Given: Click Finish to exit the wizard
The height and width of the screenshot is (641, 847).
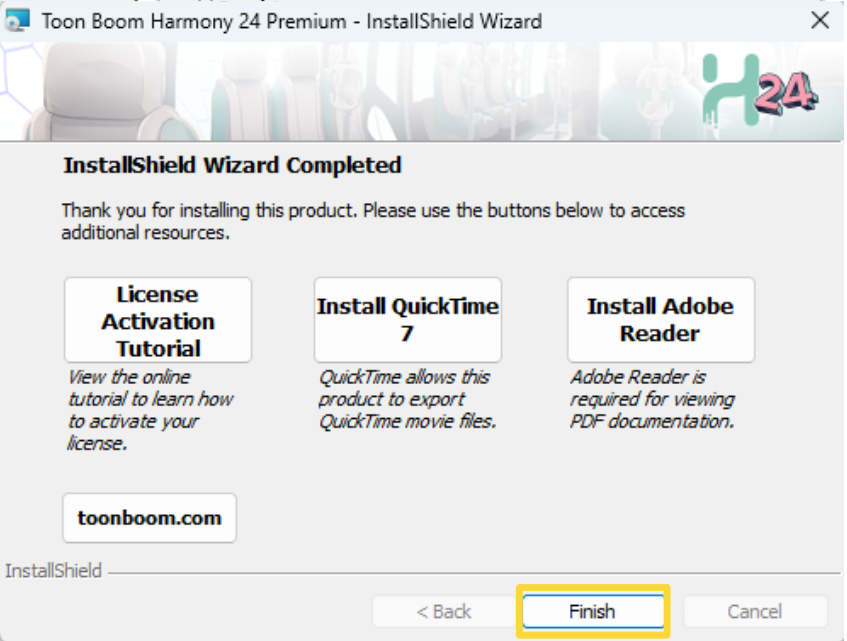Looking at the screenshot, I should point(592,611).
